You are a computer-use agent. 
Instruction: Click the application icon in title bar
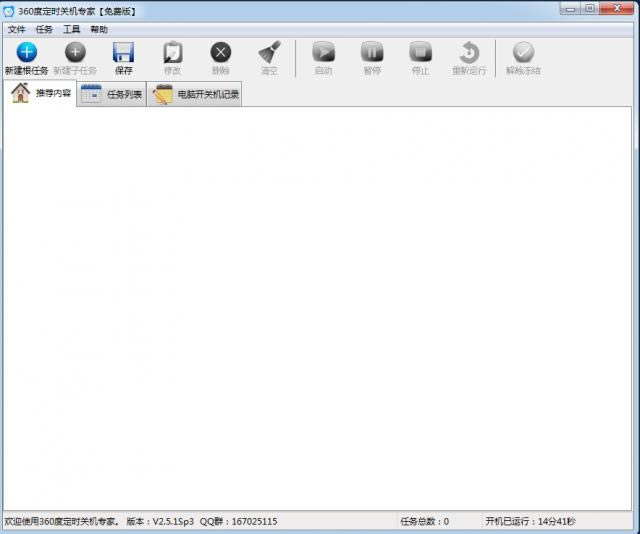(9, 11)
